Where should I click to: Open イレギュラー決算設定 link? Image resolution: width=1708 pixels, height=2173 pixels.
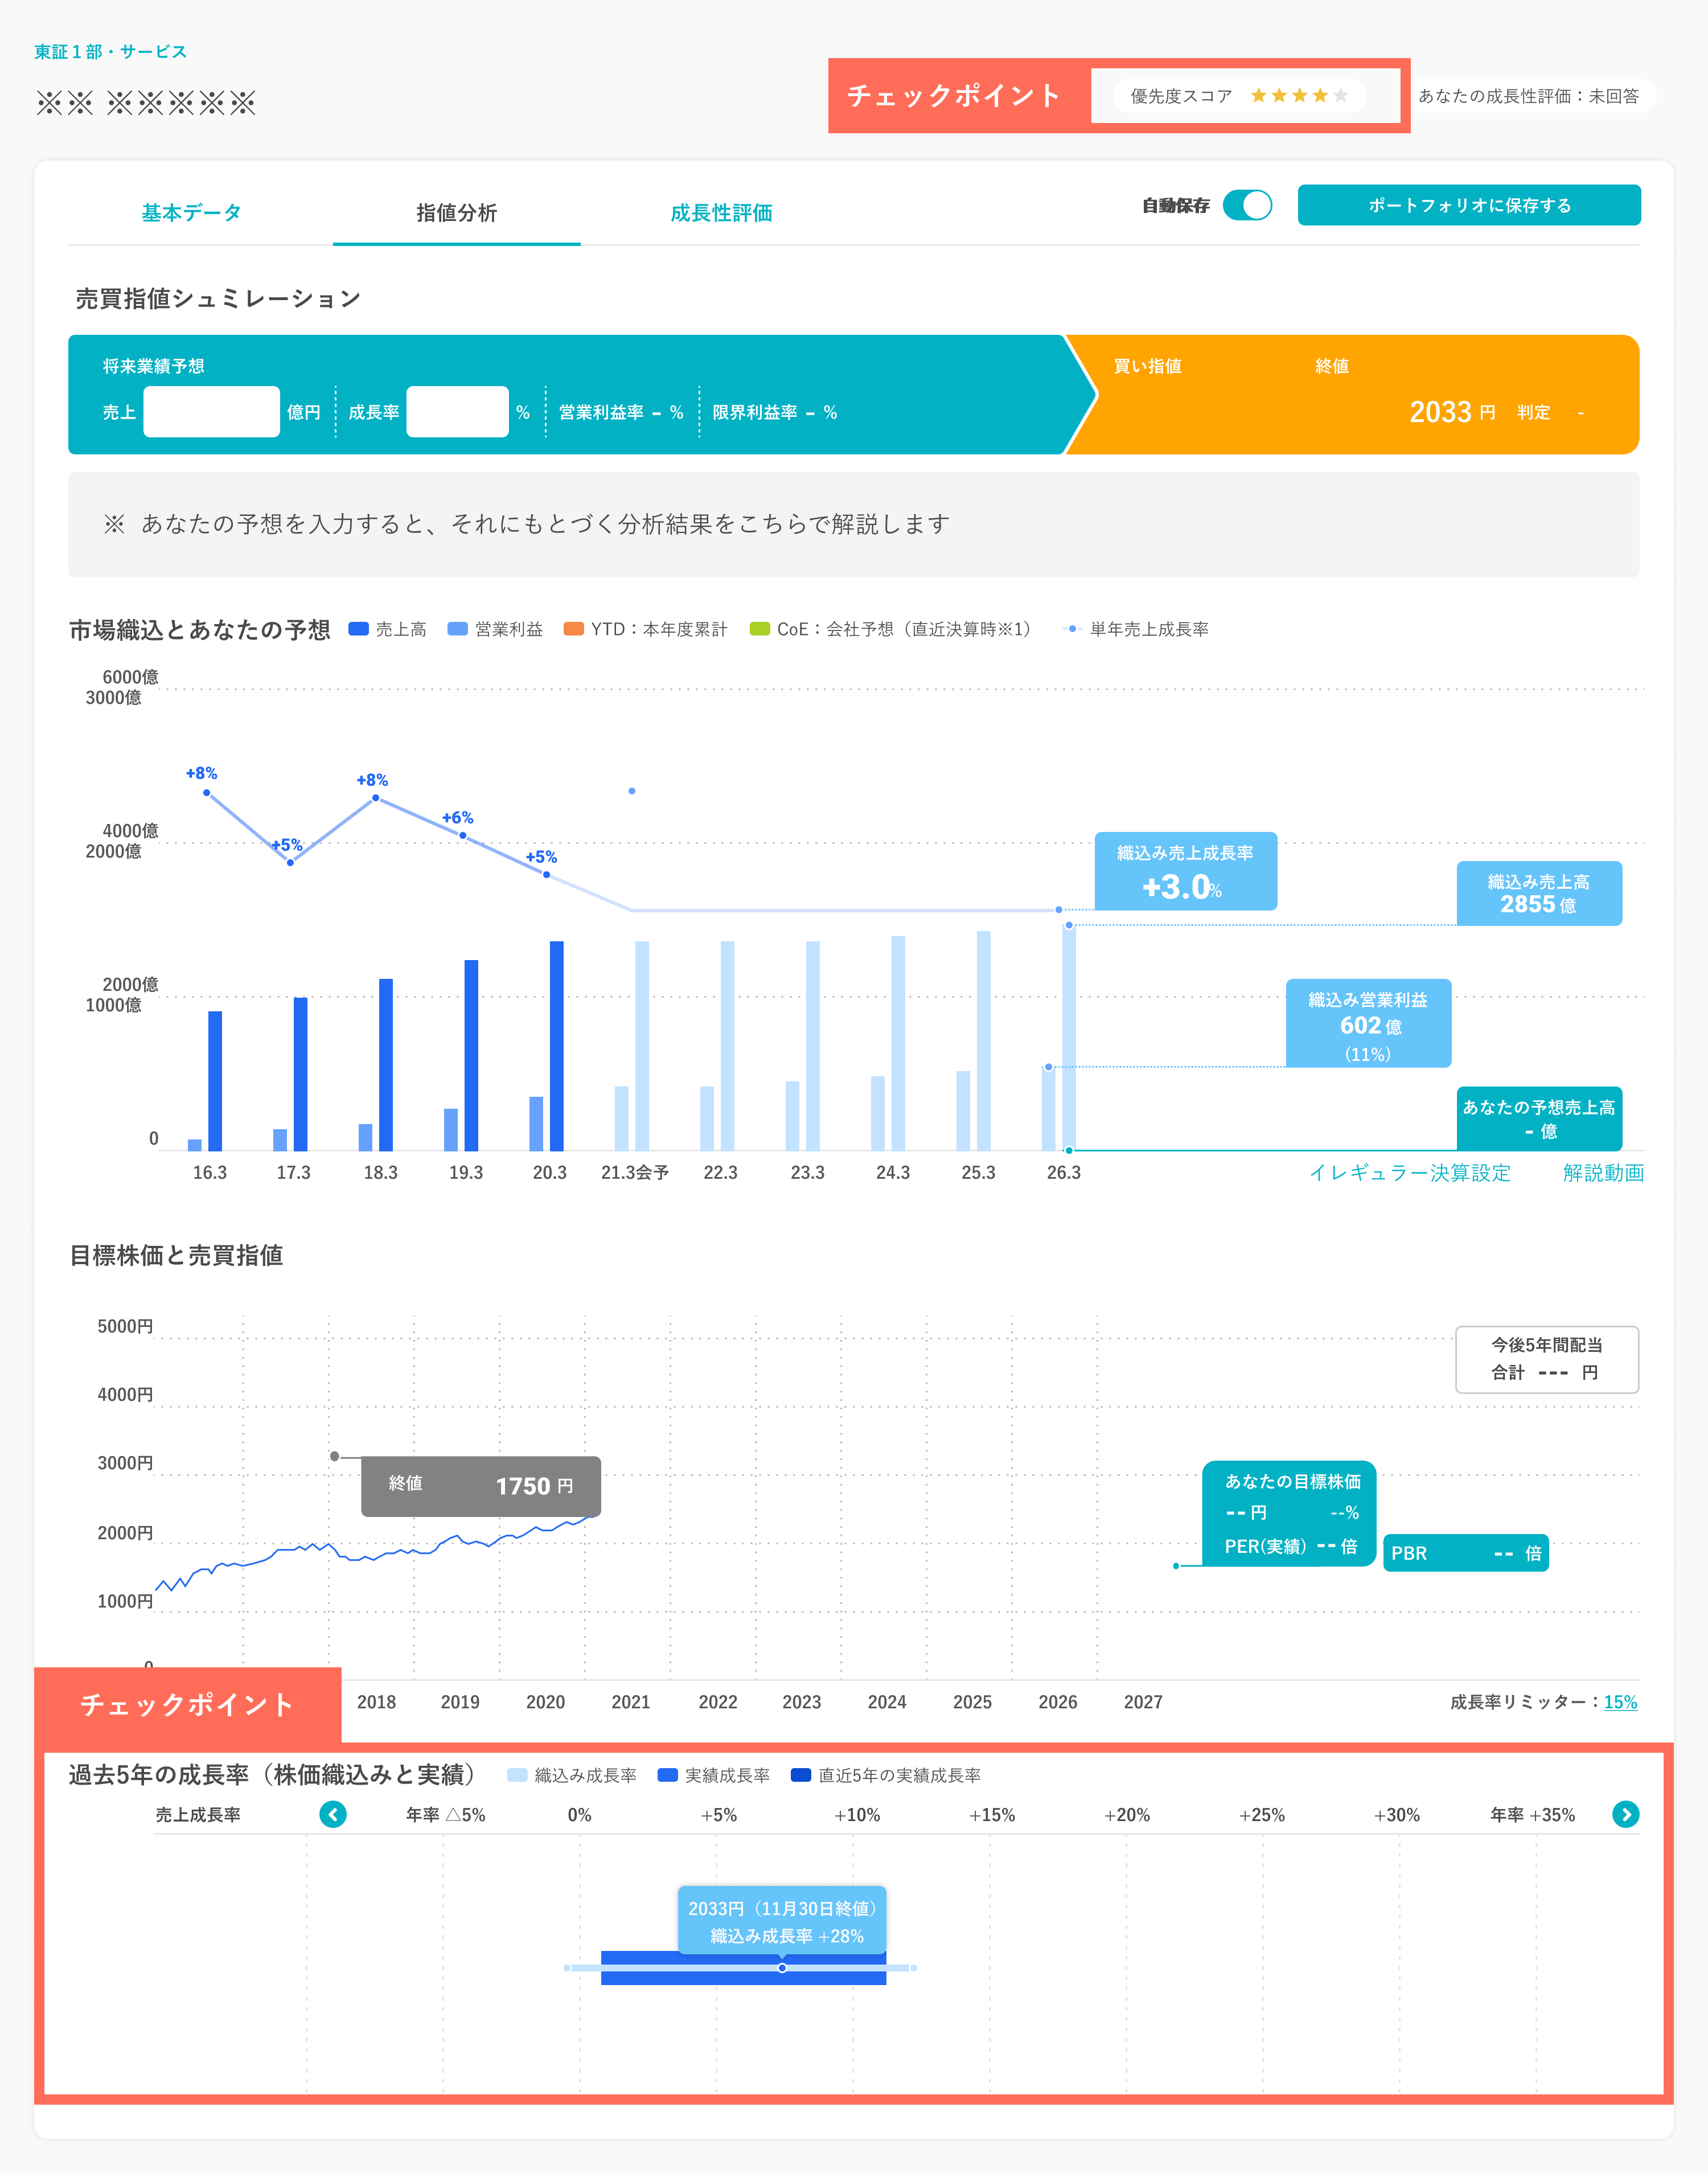1410,1172
